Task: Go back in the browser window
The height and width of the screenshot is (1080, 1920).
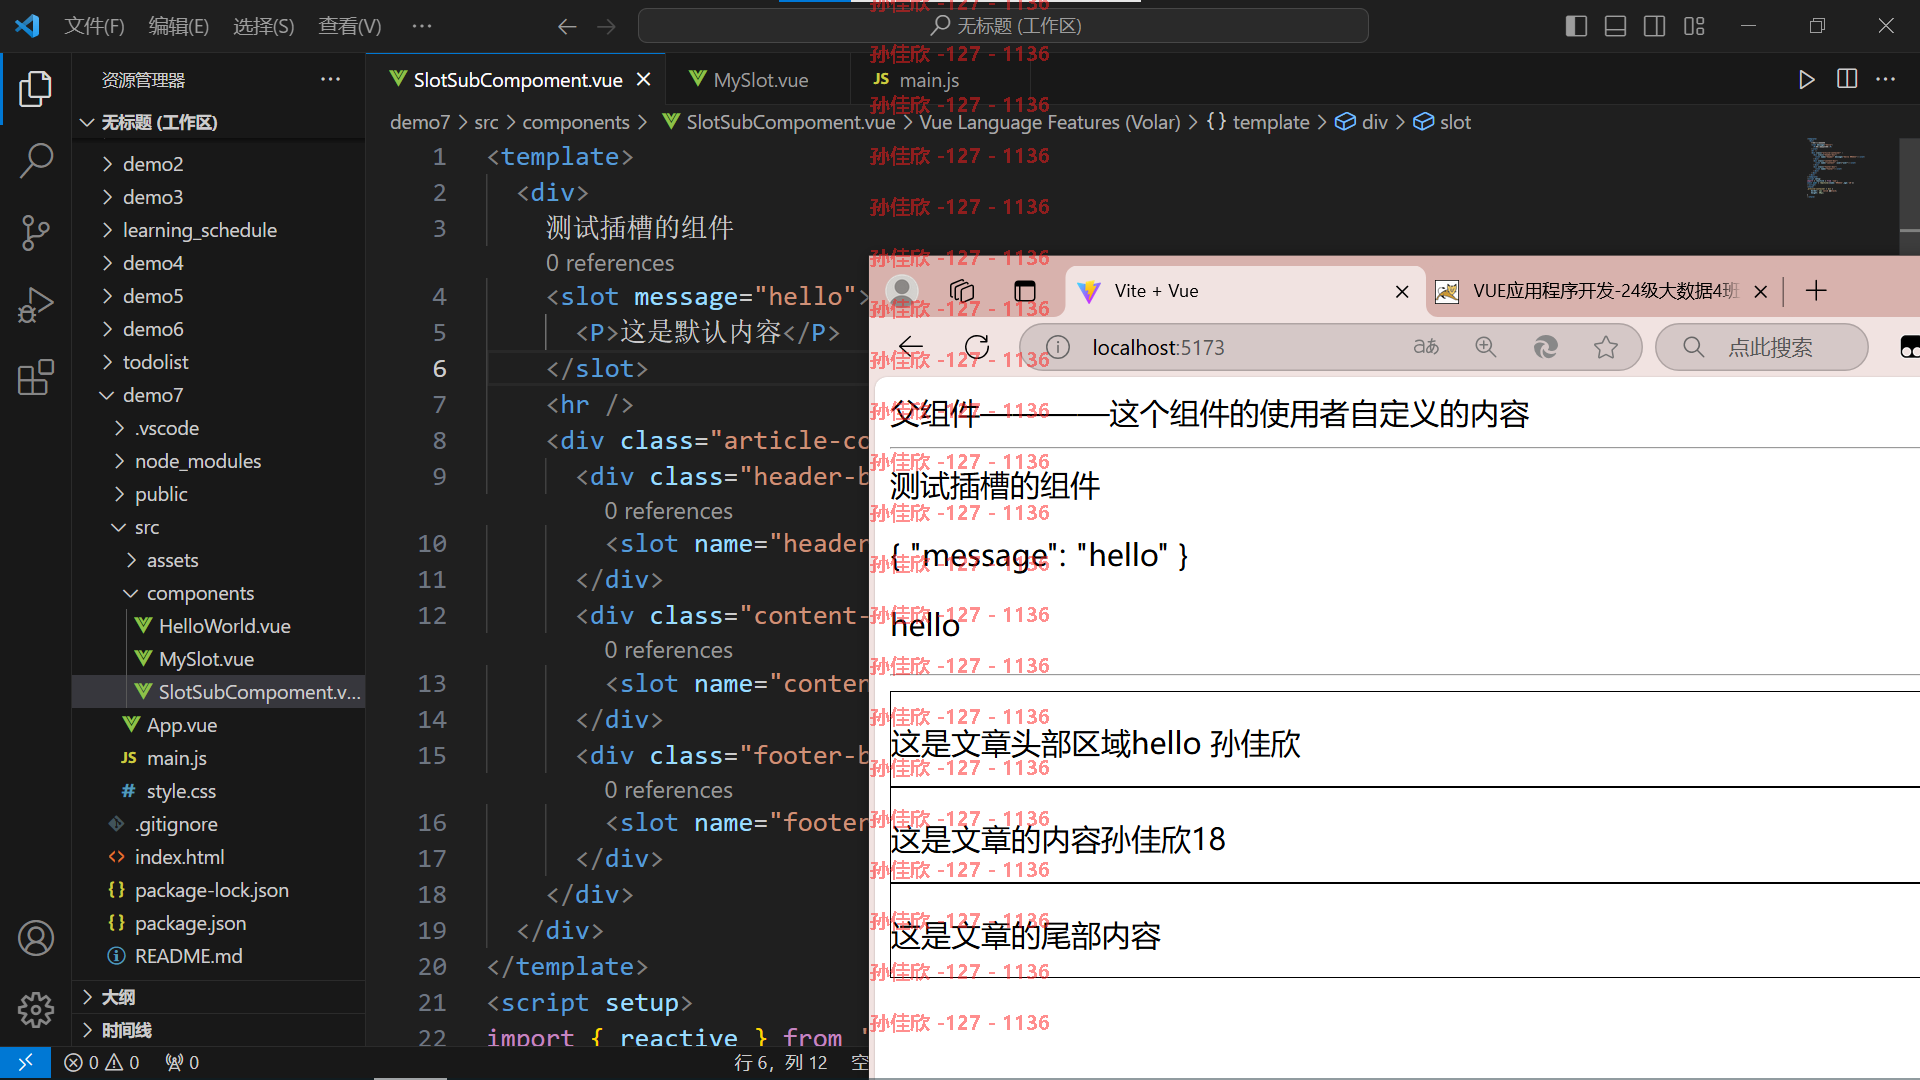Action: point(911,347)
